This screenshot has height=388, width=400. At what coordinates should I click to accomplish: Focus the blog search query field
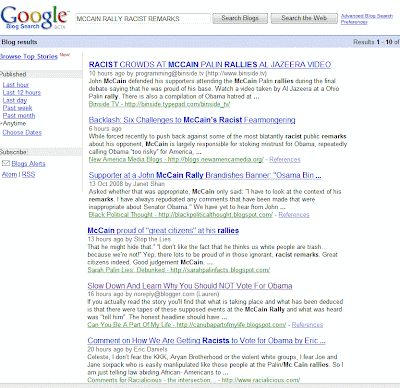pyautogui.click(x=143, y=18)
